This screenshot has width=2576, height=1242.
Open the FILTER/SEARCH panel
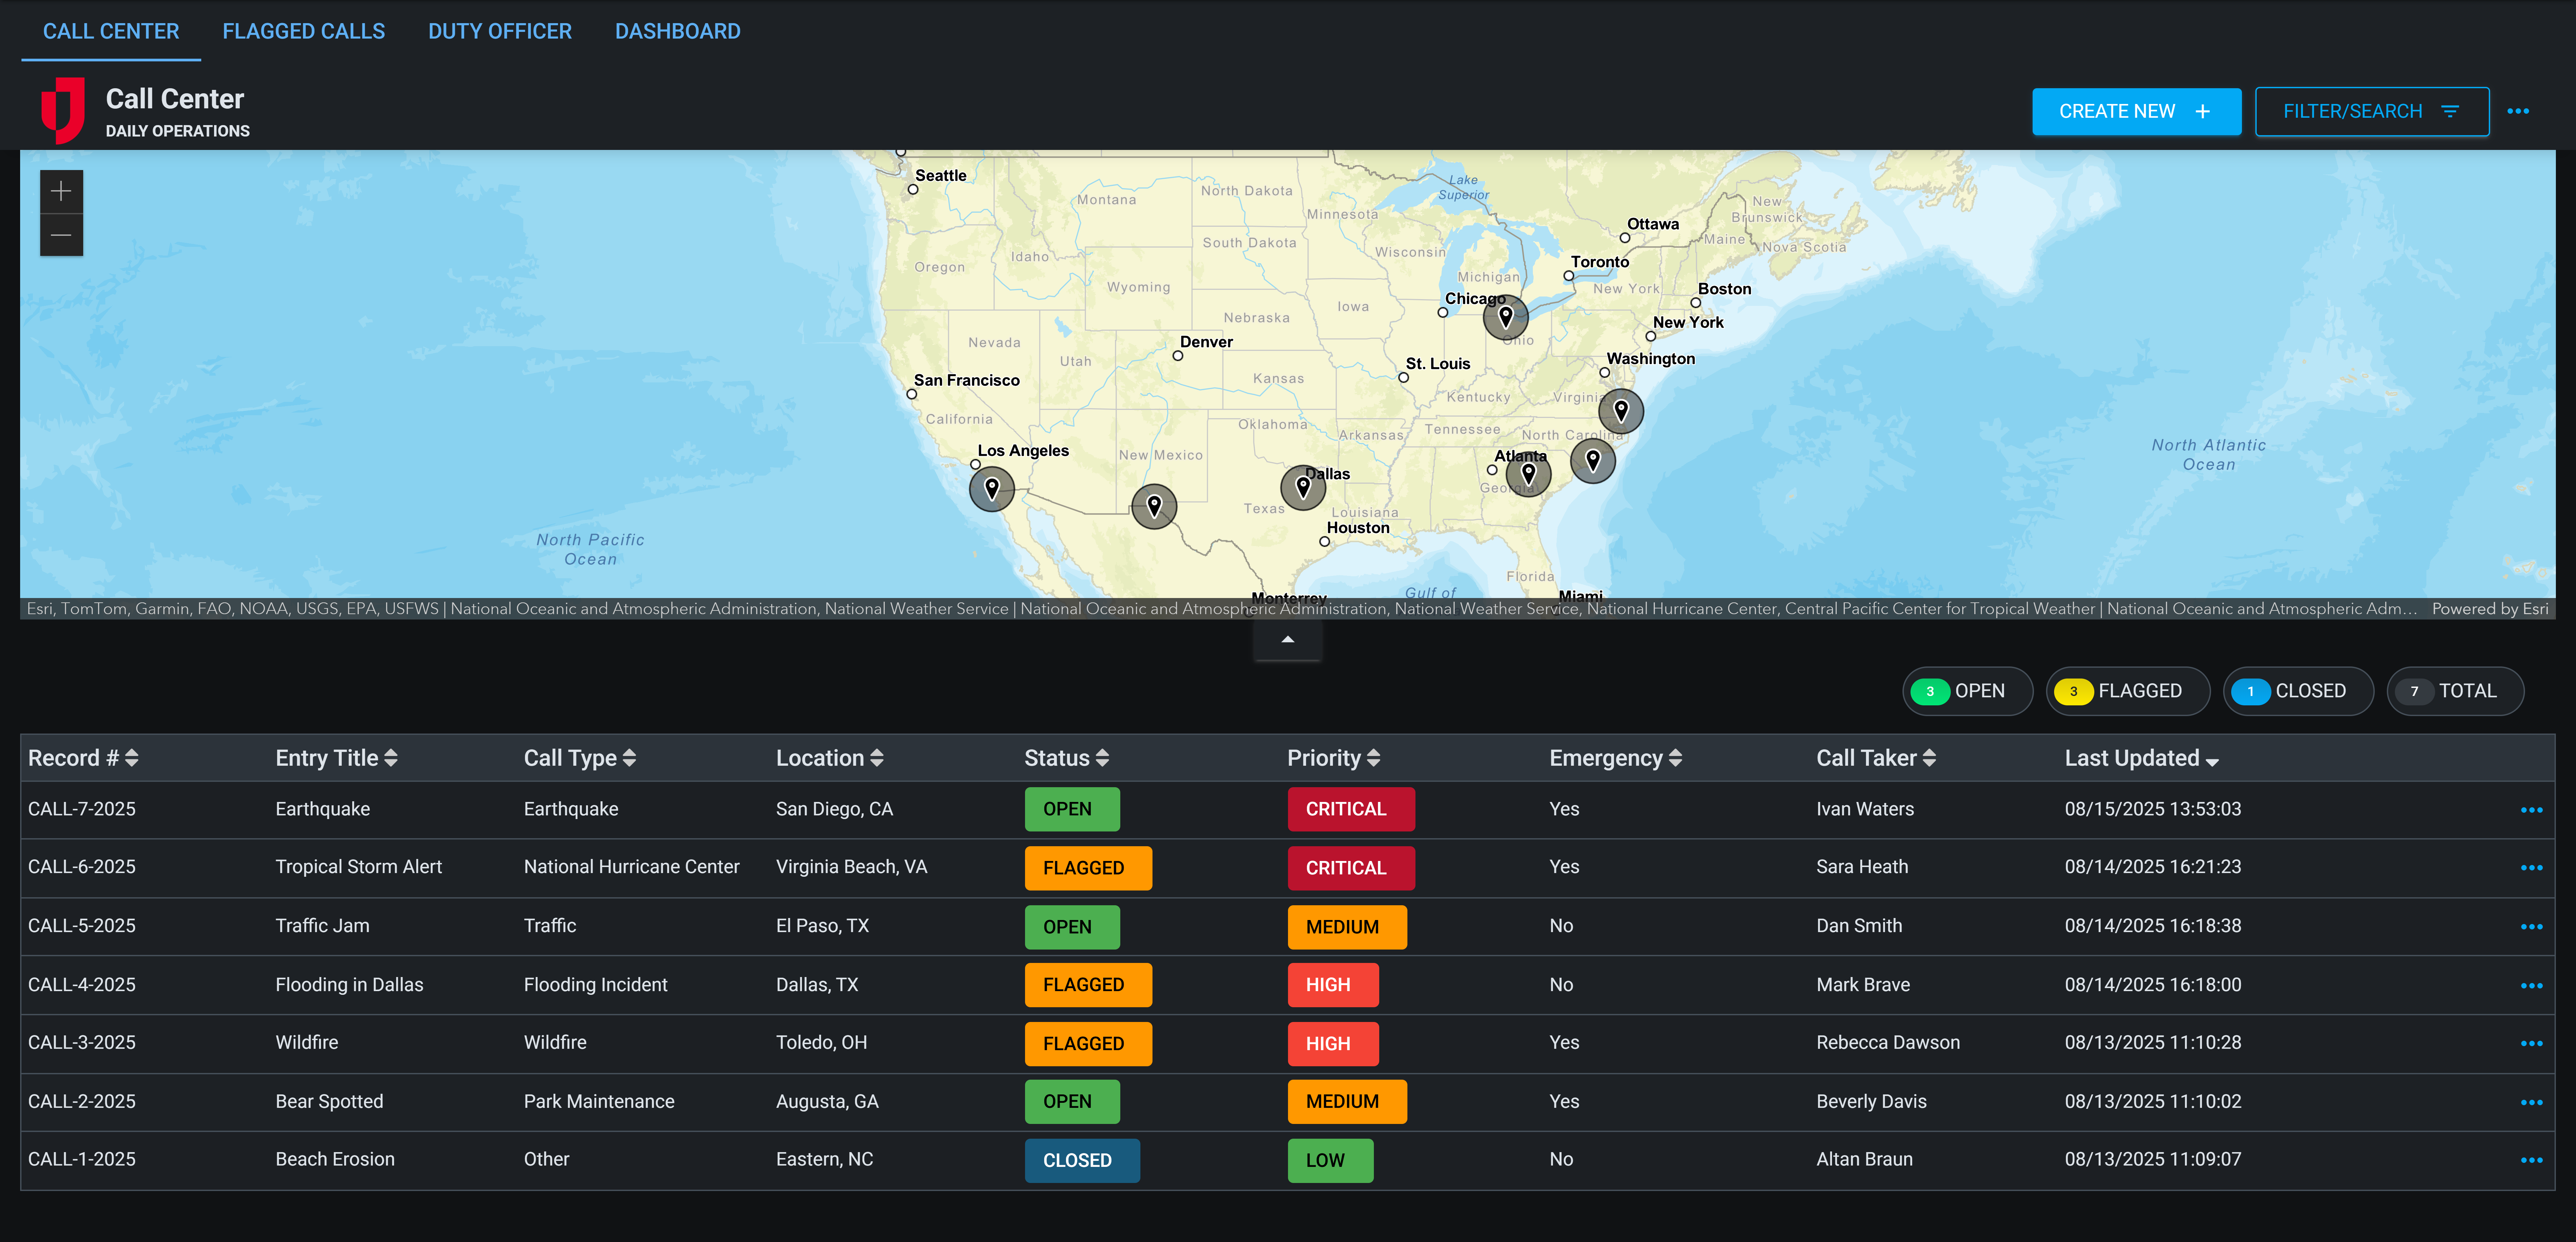coord(2371,111)
